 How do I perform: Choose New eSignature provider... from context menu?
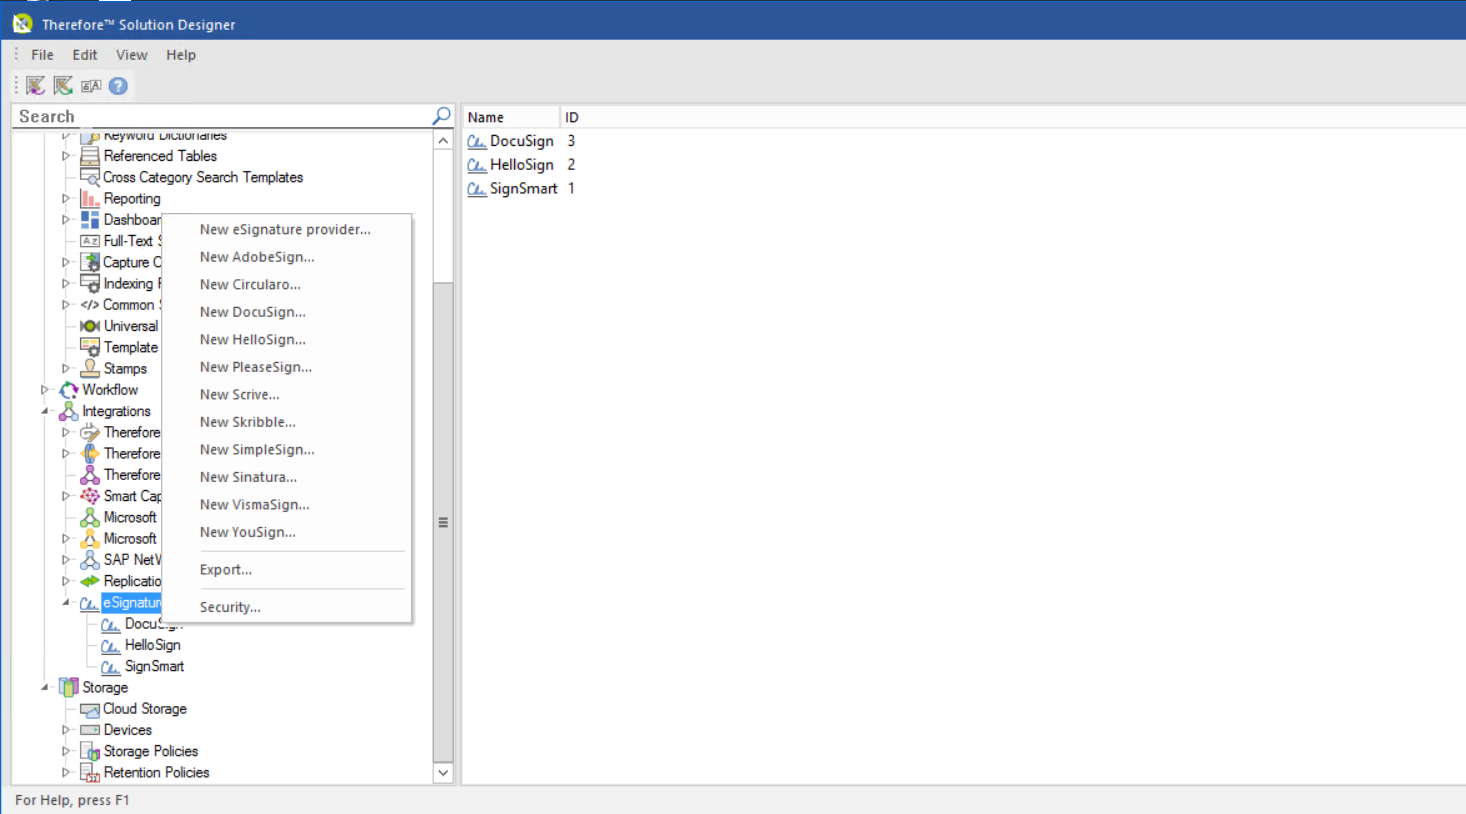(287, 229)
